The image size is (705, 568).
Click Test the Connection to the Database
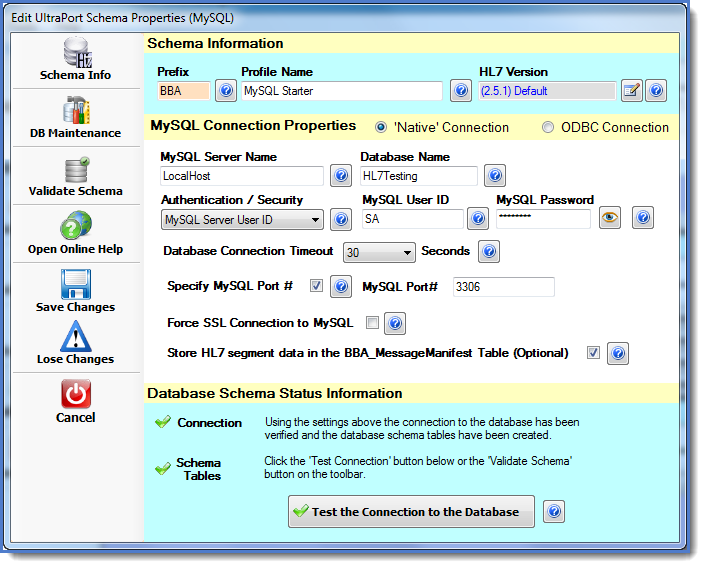(411, 512)
